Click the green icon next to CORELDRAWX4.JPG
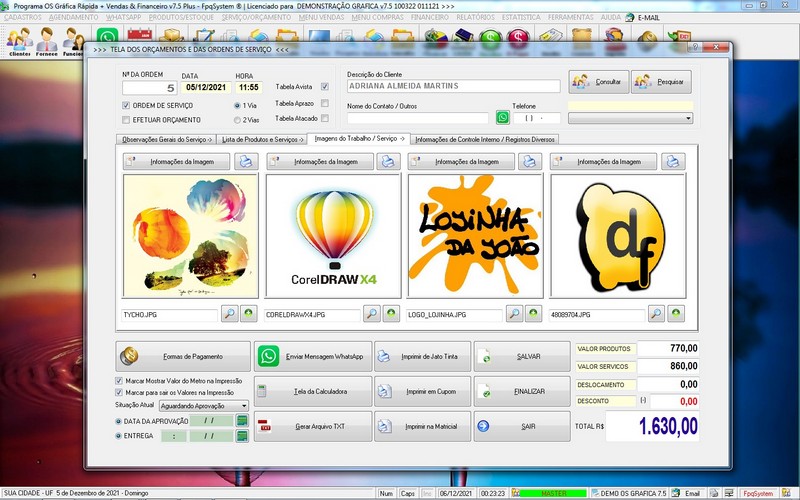800x500 pixels. pyautogui.click(x=391, y=313)
